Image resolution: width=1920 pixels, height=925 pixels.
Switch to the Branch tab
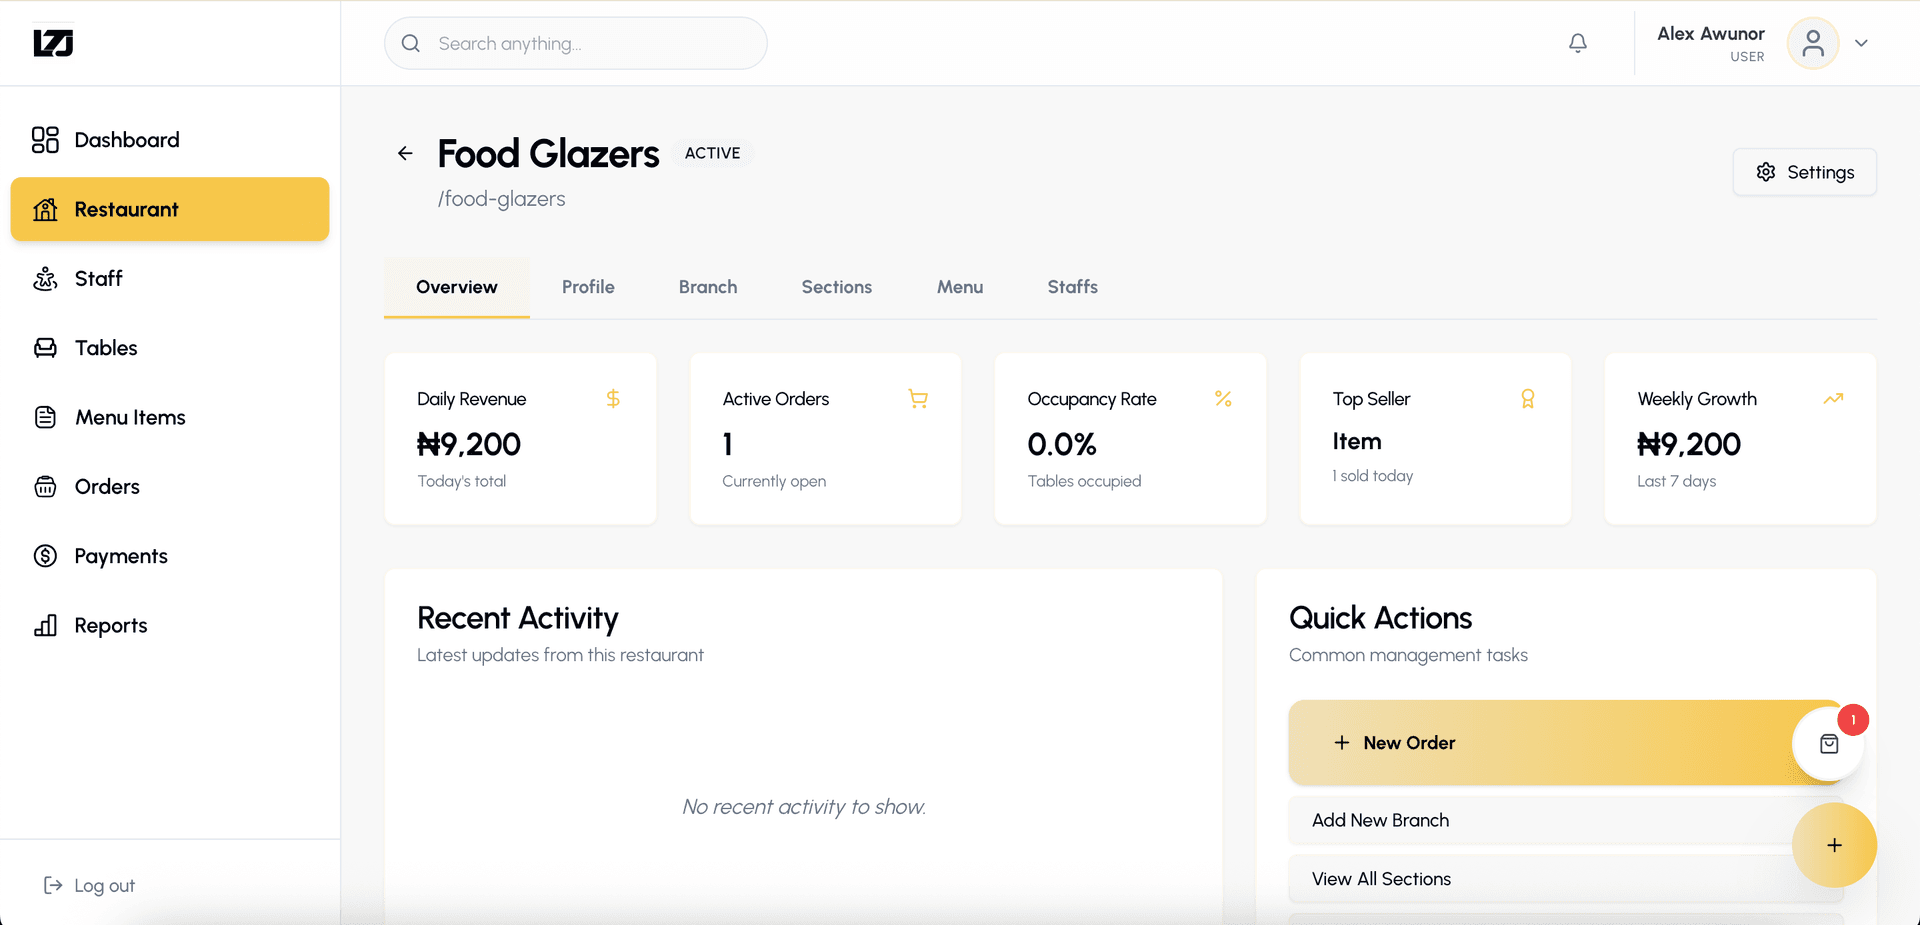(707, 287)
